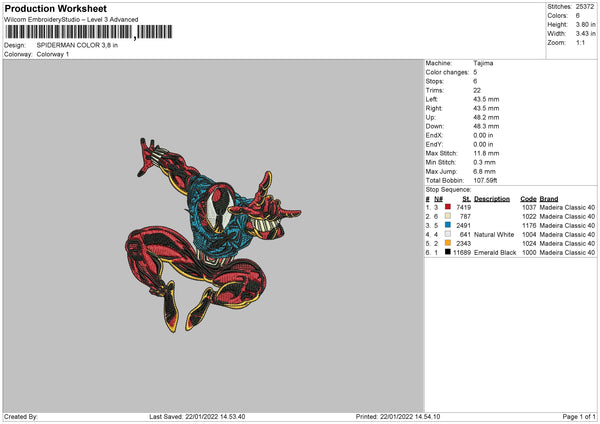Click the 'Stop Sequence:' heading

tap(448, 190)
